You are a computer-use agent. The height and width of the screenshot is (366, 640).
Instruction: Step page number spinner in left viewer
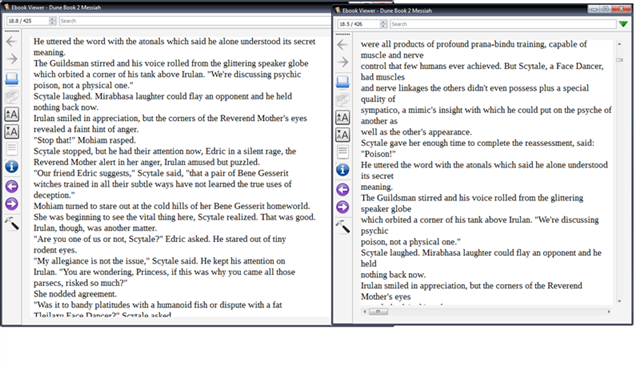[x=52, y=21]
